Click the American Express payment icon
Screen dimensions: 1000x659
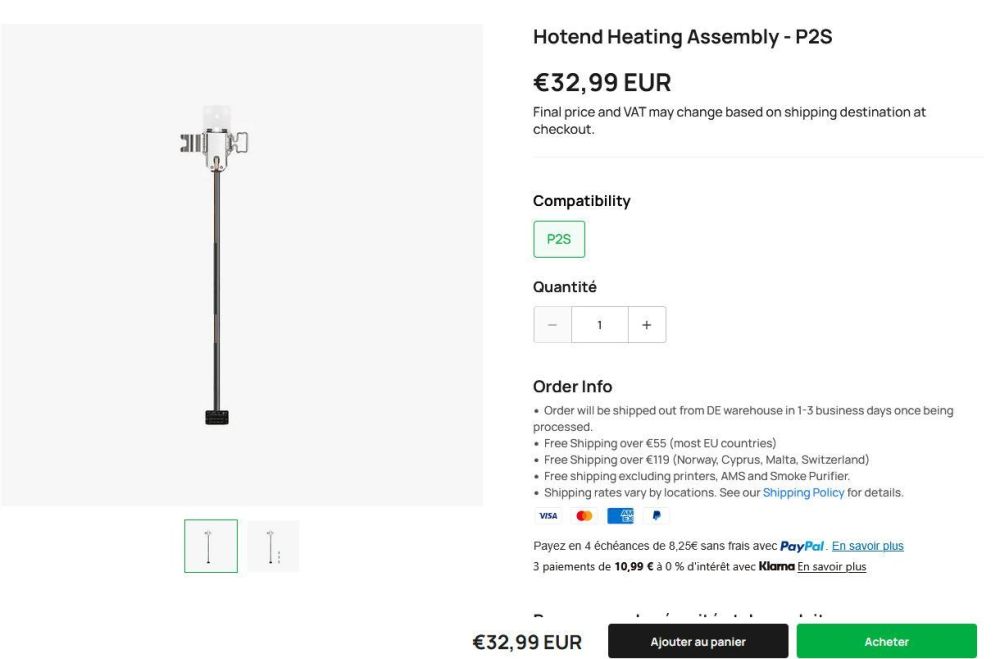pyautogui.click(x=620, y=516)
